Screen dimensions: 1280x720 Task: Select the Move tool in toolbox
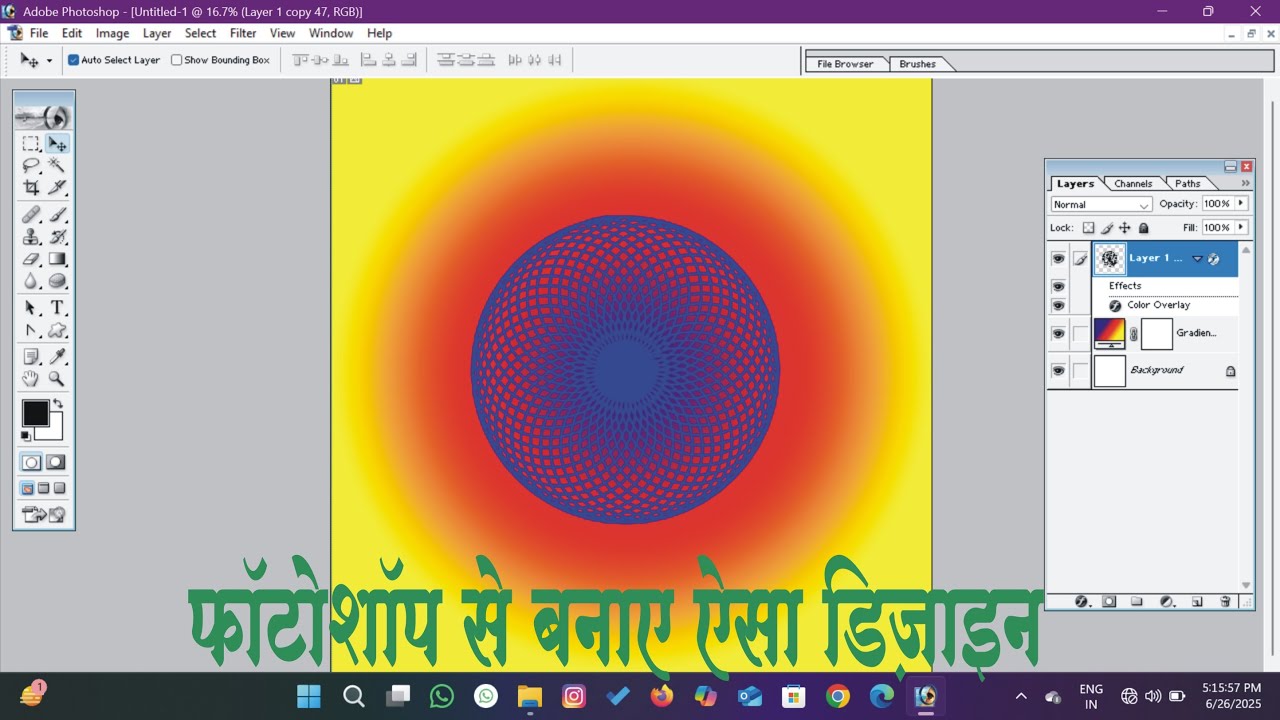(x=57, y=144)
